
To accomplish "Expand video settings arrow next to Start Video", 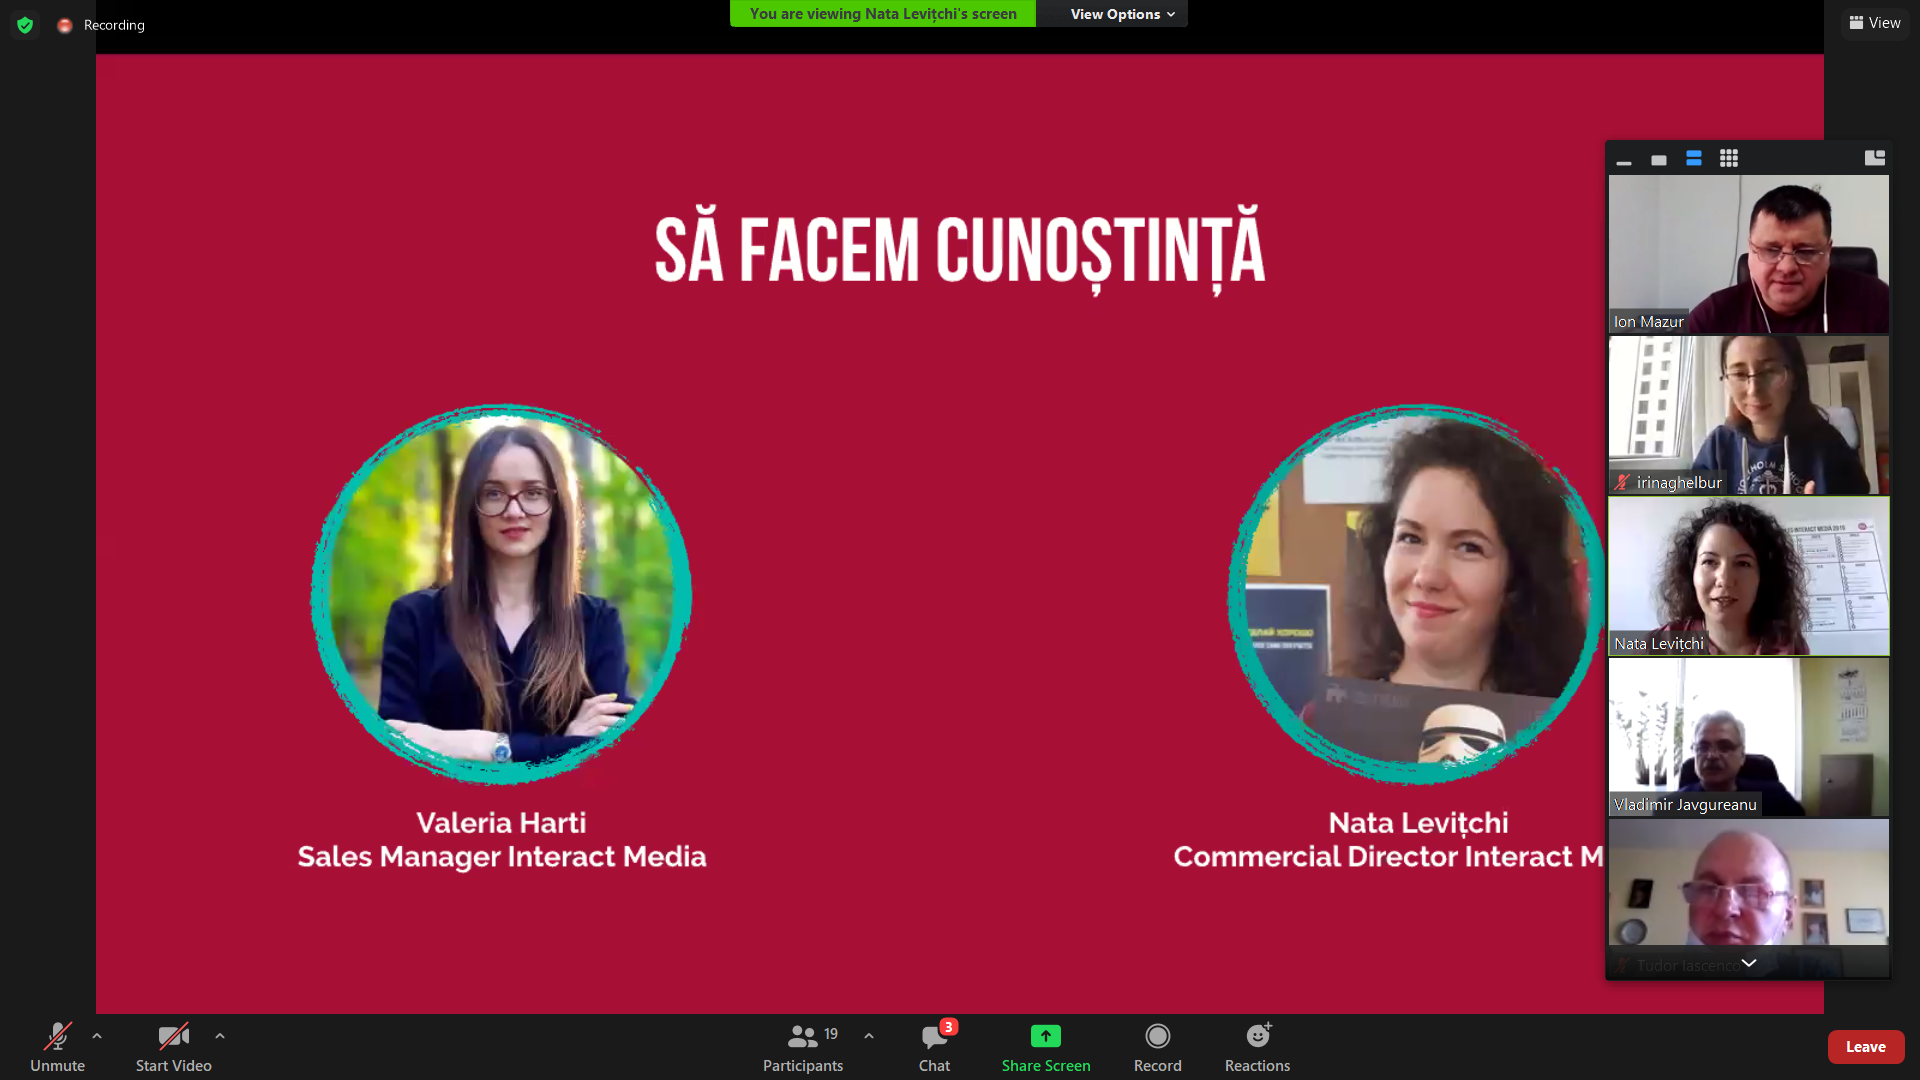I will (220, 1036).
